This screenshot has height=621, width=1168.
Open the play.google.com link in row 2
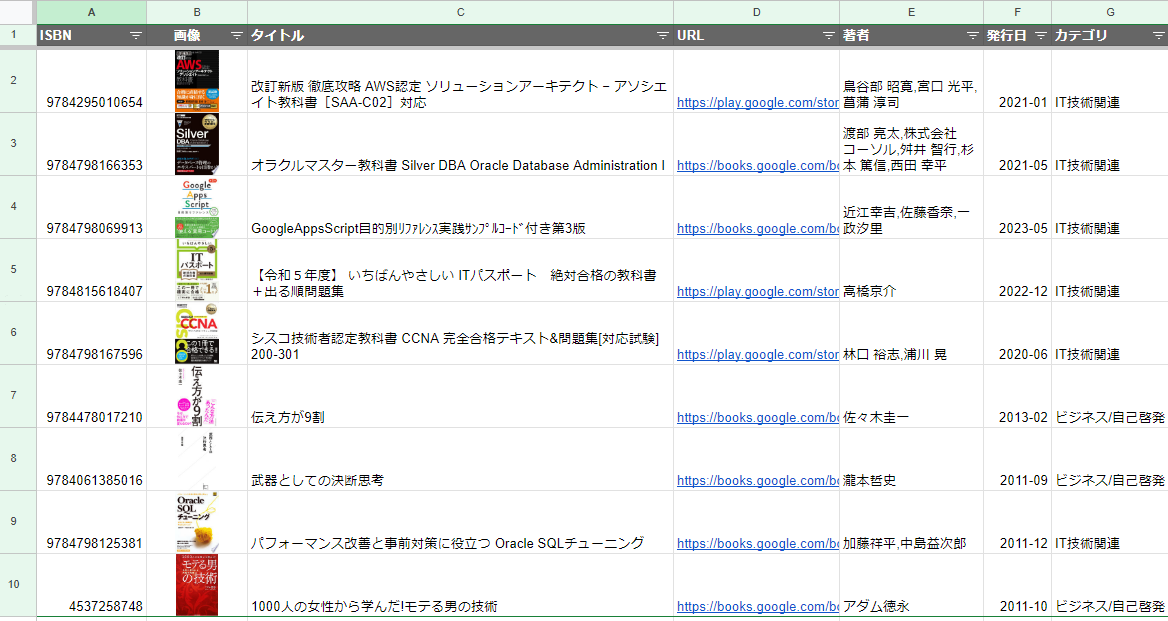(757, 102)
